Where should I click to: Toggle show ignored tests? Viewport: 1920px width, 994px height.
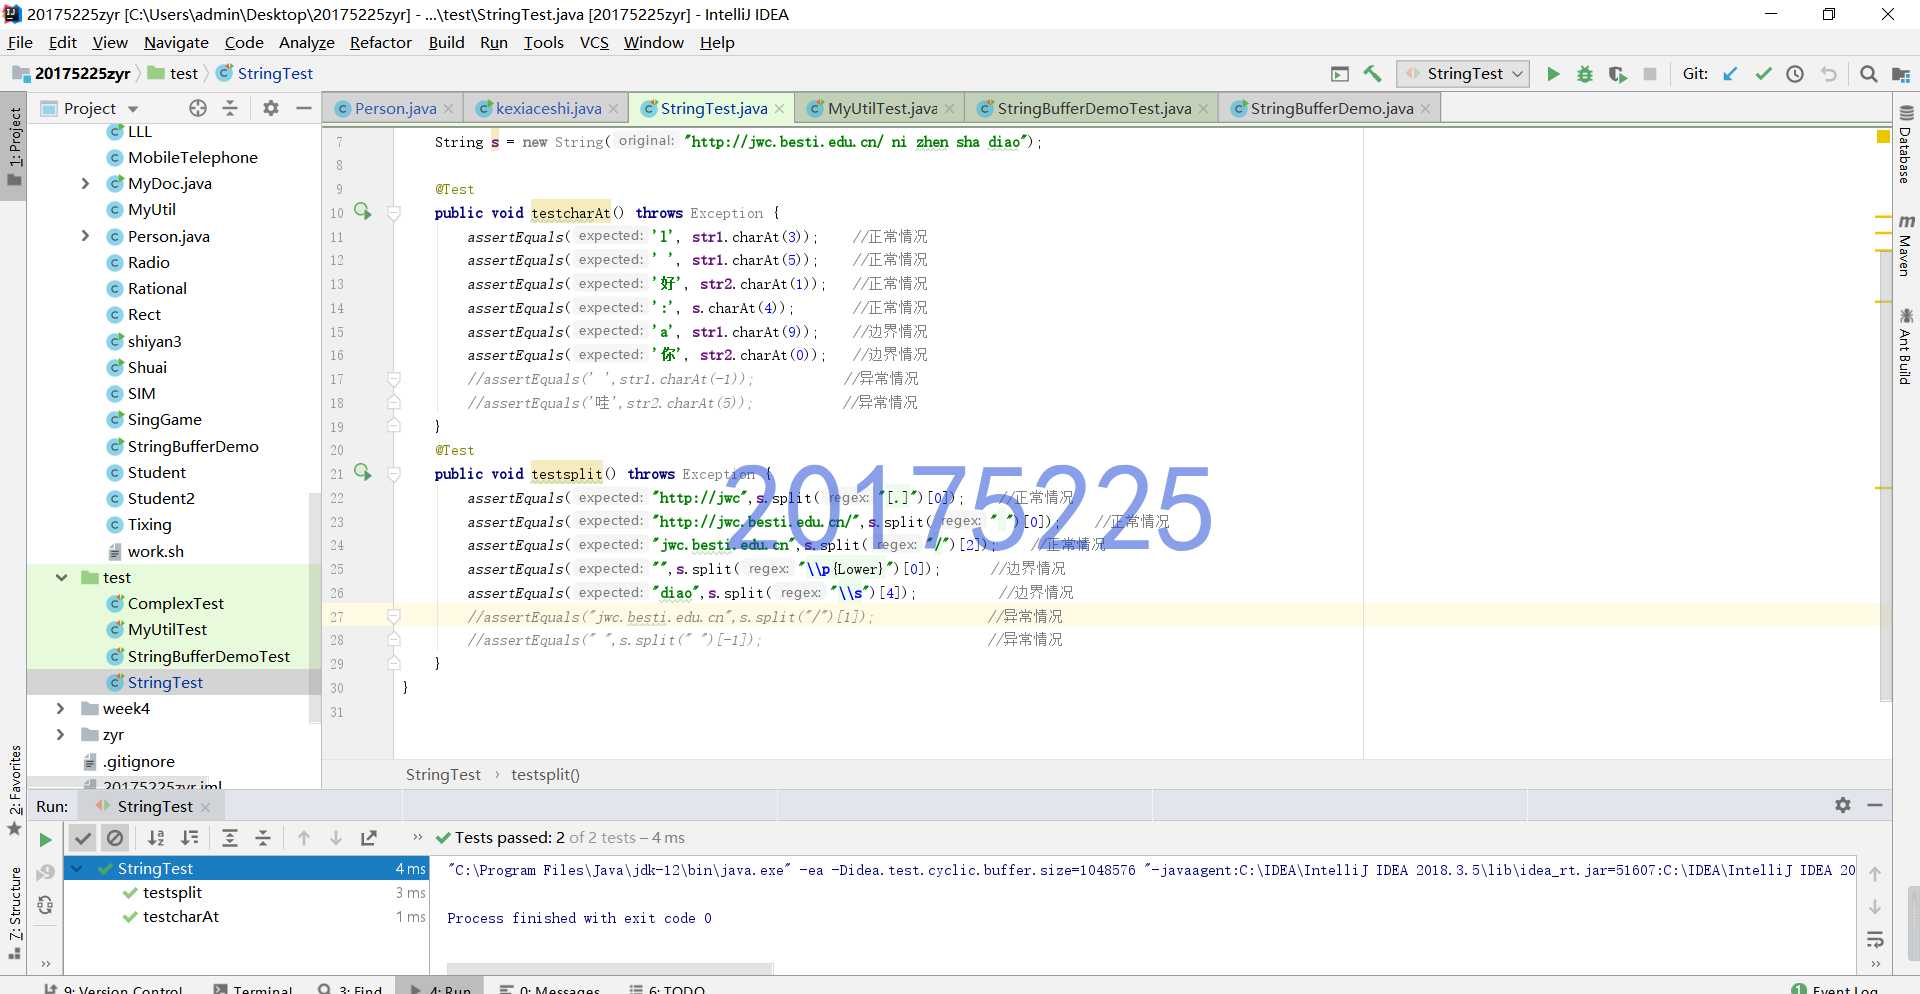tap(116, 838)
